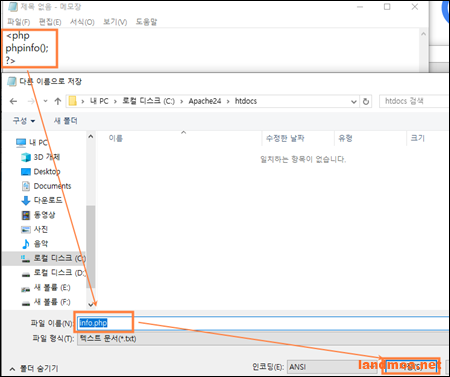Viewport: 450px width, 377px height.
Task: Sort by the 유형 column header
Action: click(345, 138)
